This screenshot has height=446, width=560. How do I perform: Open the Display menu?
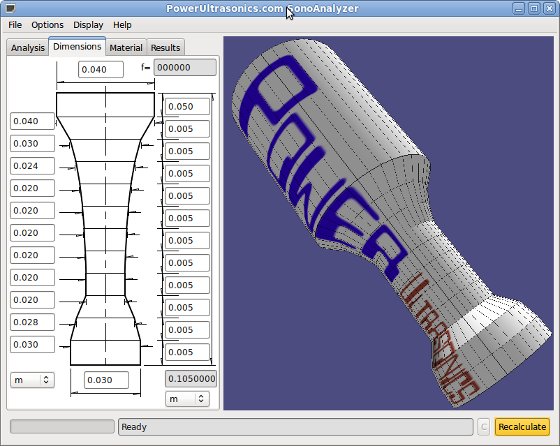coord(88,25)
